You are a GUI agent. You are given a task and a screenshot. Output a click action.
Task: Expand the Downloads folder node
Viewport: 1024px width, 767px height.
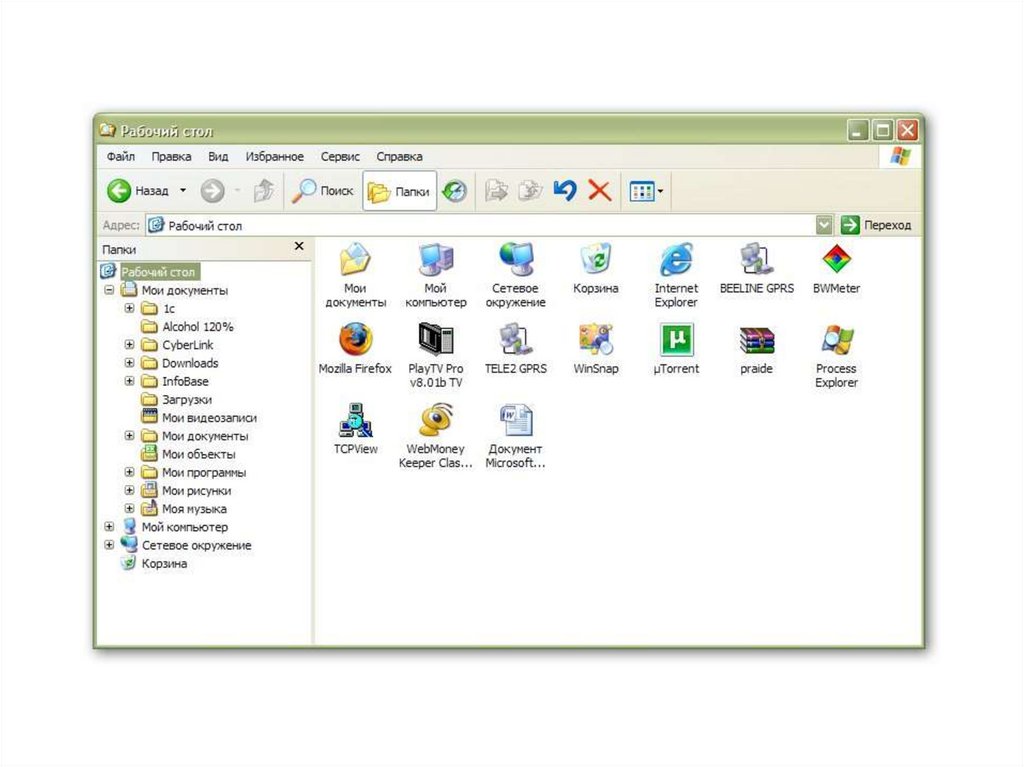click(x=129, y=363)
